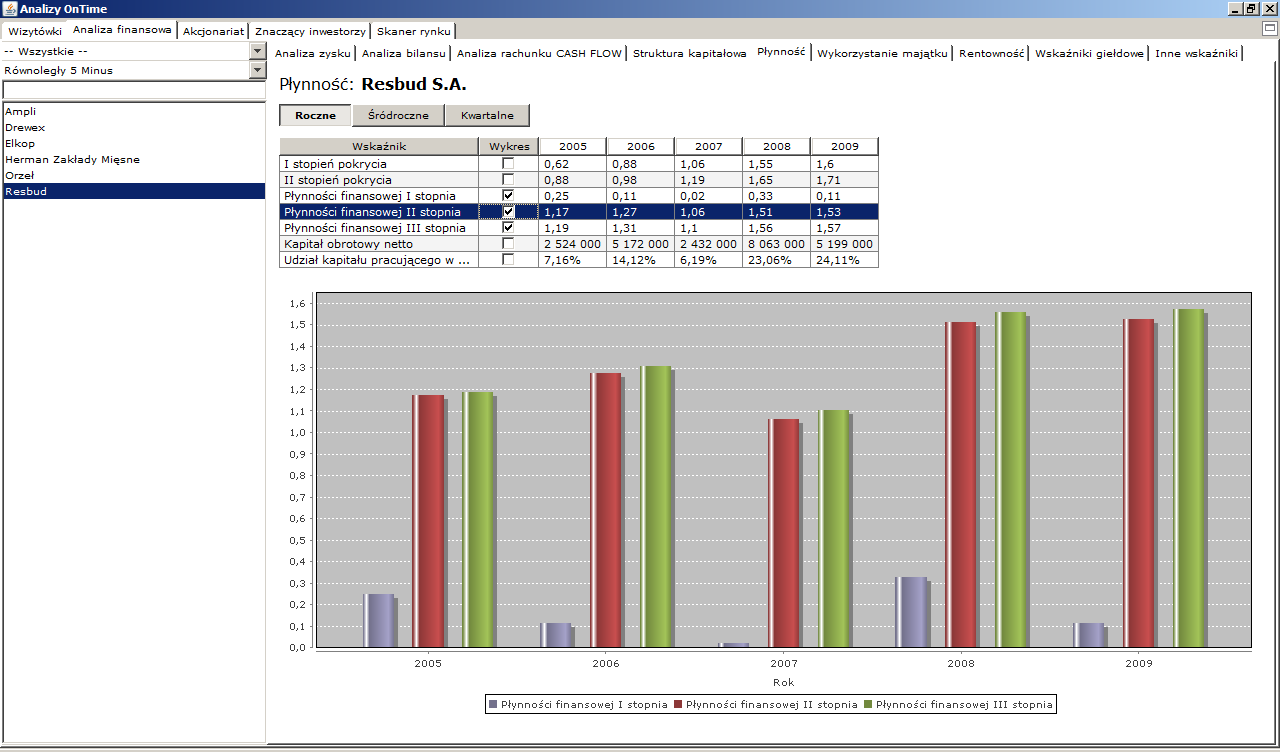
Task: Click the Kapitał obrotowy netto row label
Action: [x=348, y=244]
